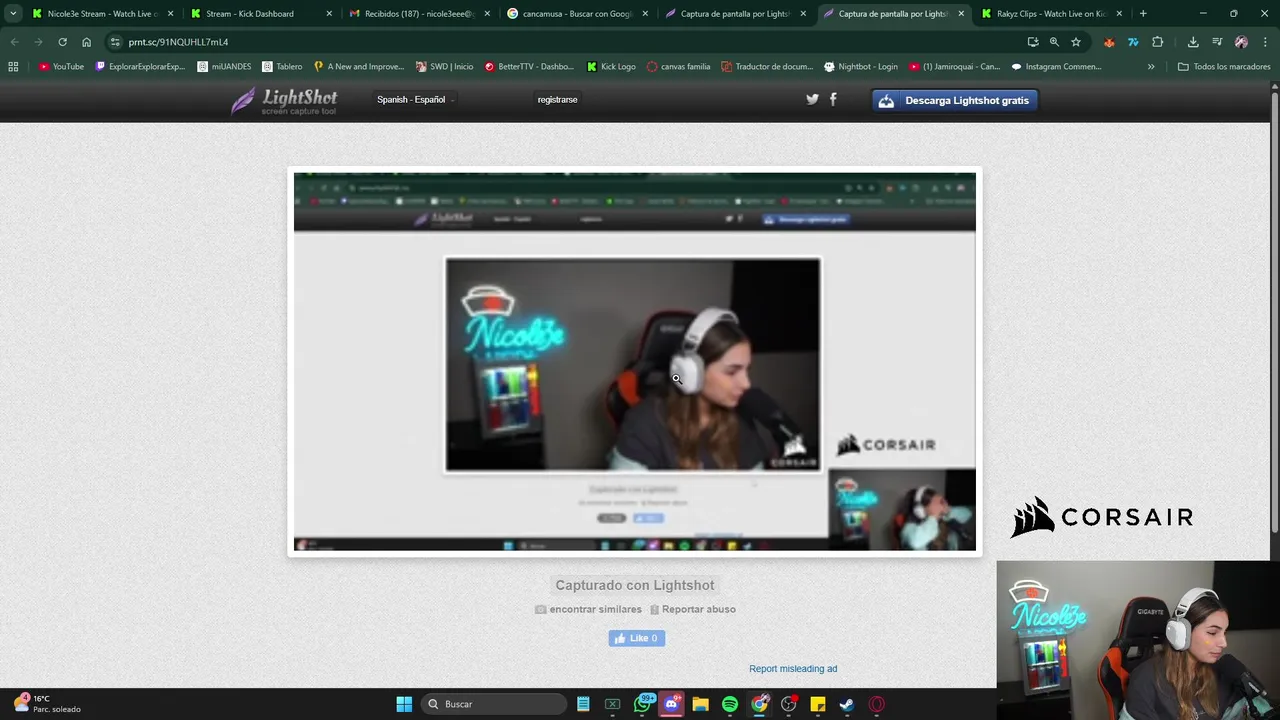Click the install/cast screen icon in address bar
This screenshot has width=1280, height=720.
(x=1033, y=42)
